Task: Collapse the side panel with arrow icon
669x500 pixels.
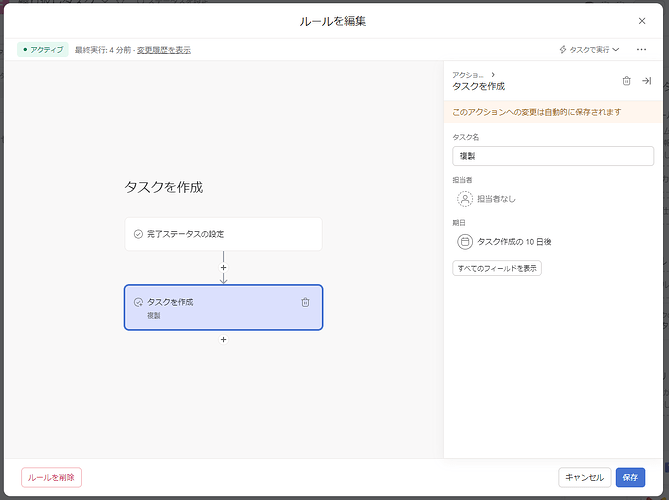Action: 646,81
